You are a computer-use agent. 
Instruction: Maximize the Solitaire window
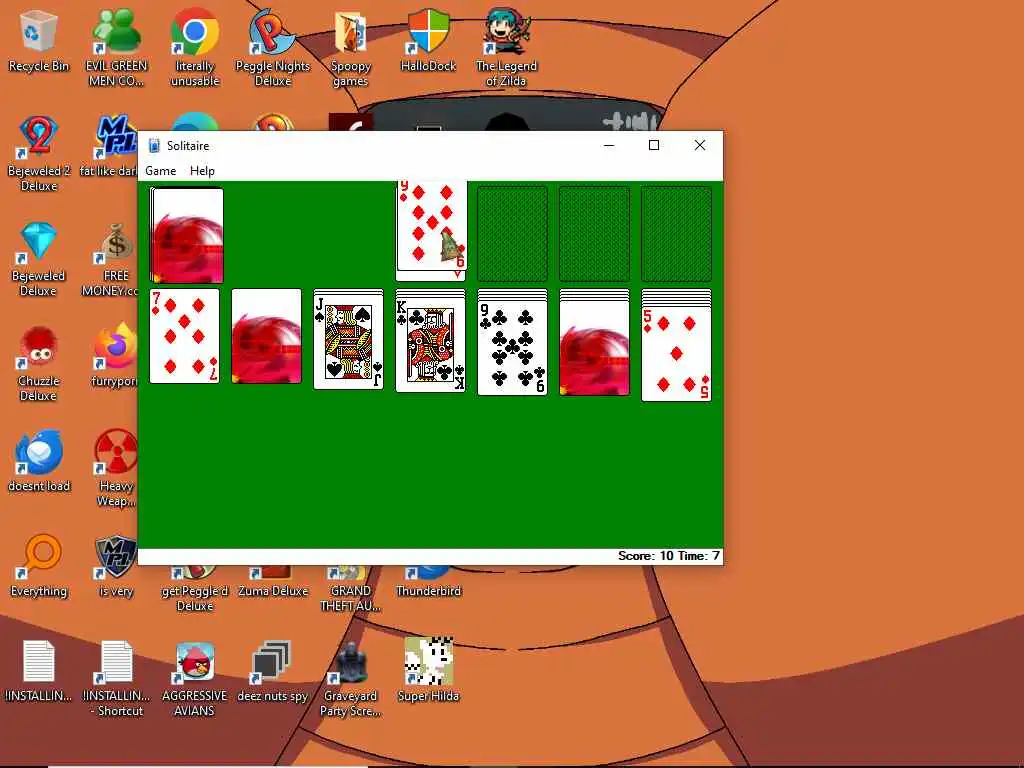click(x=654, y=145)
